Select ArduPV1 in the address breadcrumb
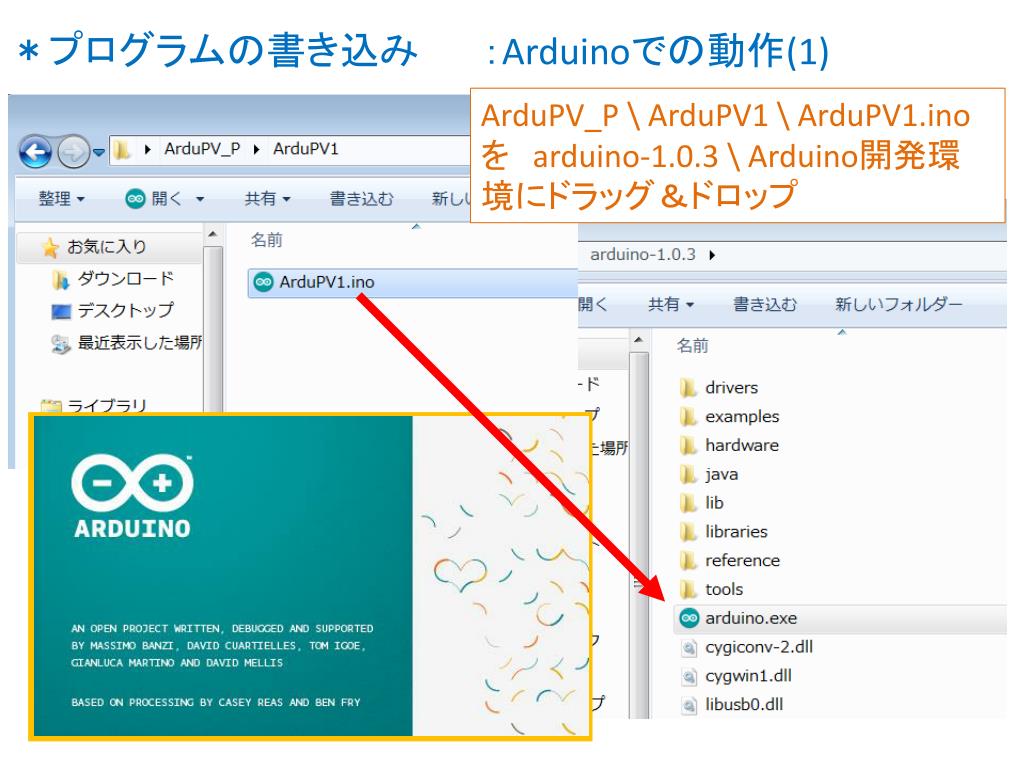This screenshot has width=1024, height=768. pos(306,149)
